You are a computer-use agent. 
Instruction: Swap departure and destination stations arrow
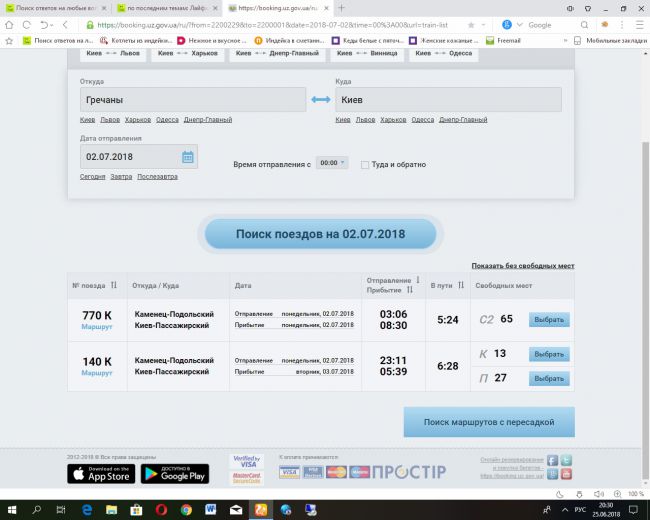click(x=320, y=99)
